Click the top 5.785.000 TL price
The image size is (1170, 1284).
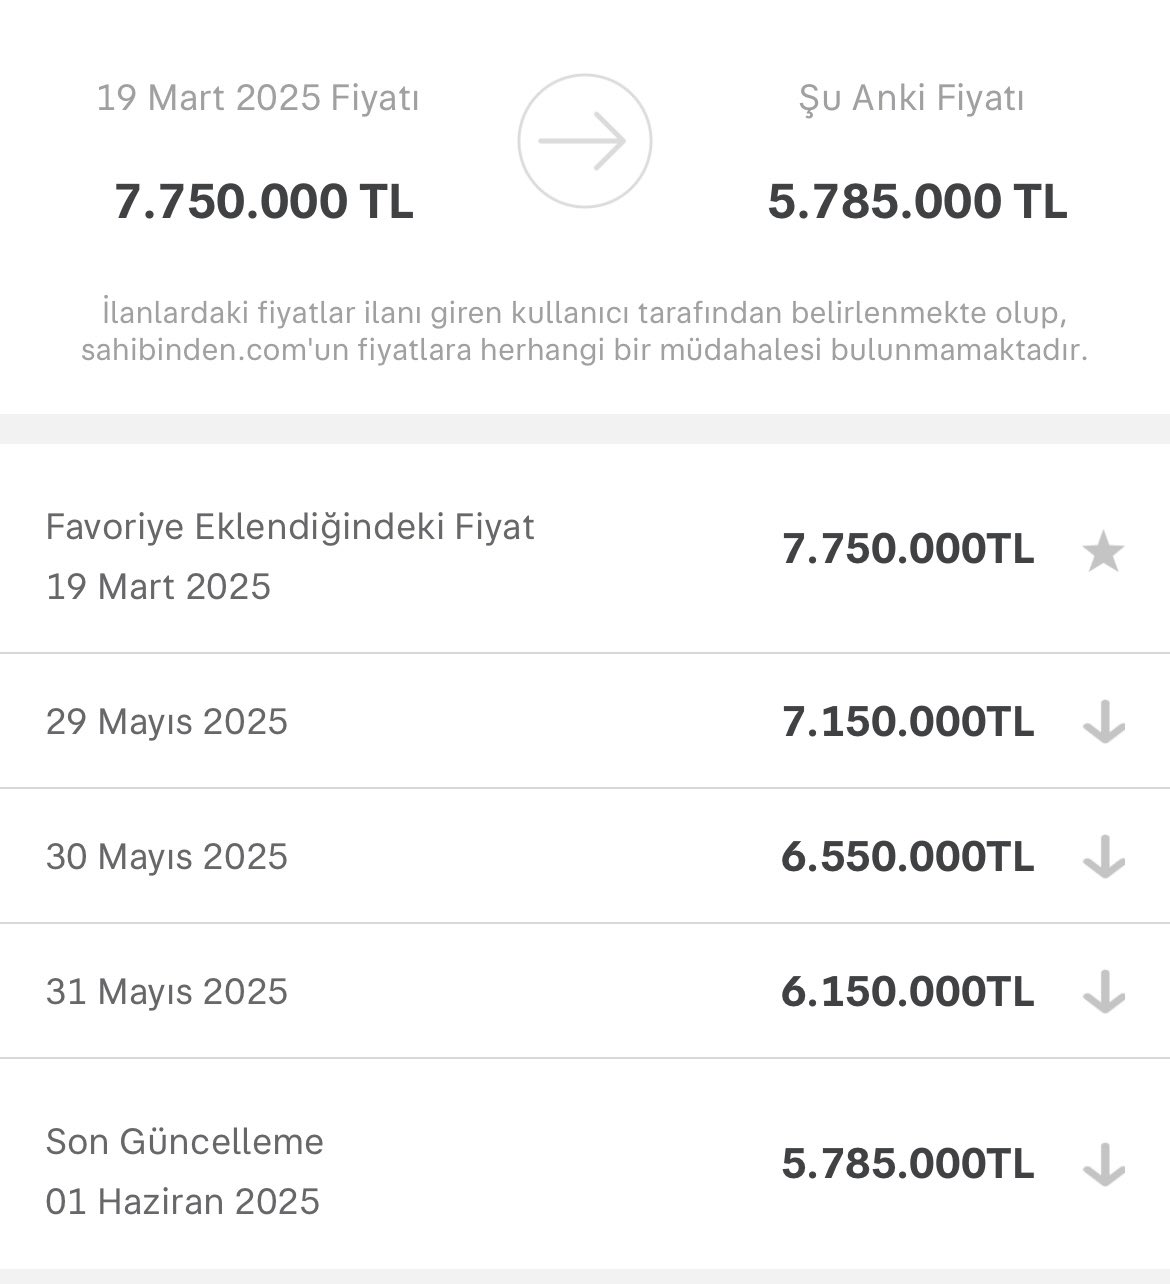click(x=917, y=201)
